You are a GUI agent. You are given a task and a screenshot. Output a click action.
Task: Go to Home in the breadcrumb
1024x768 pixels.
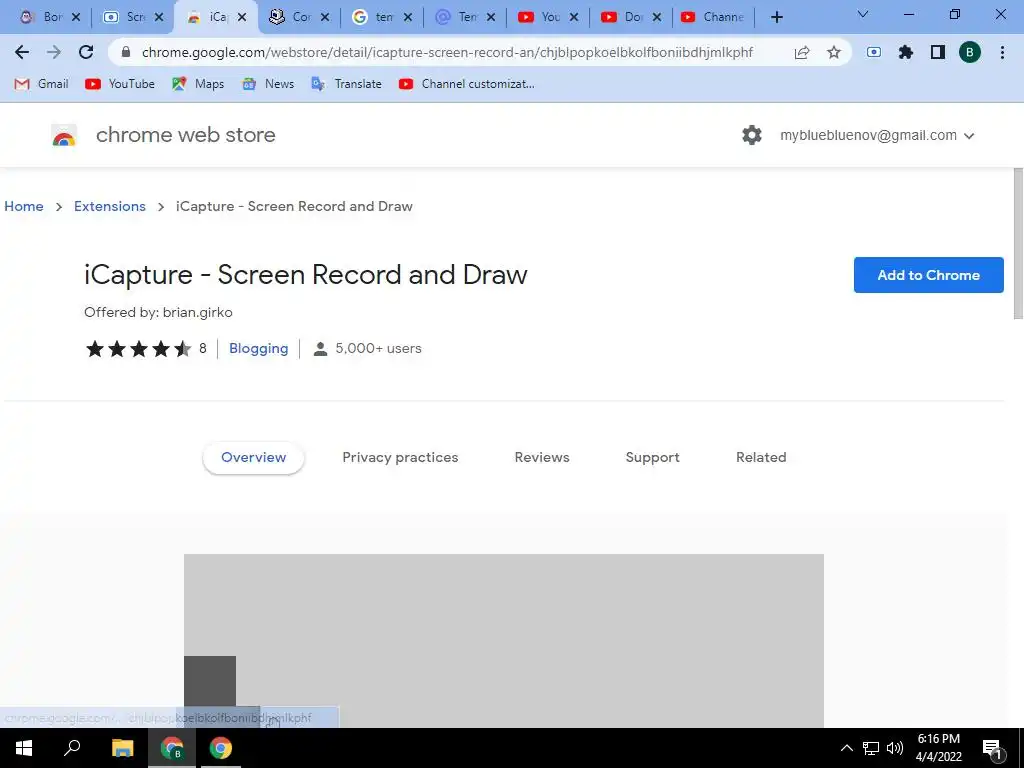click(24, 206)
